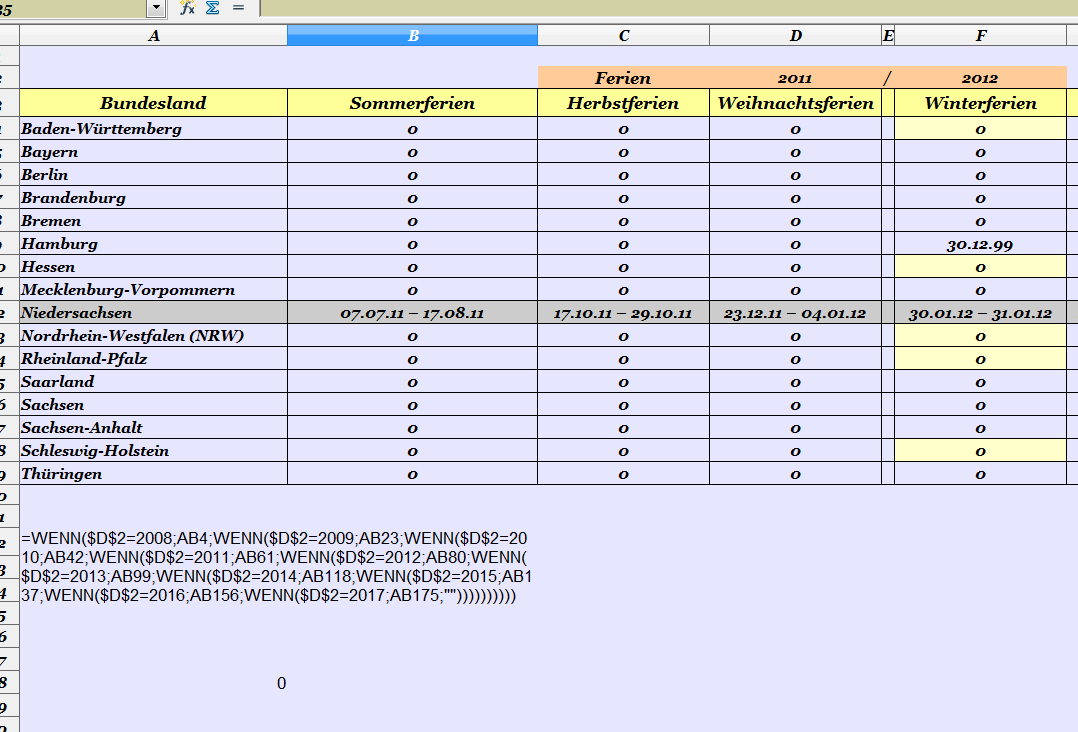This screenshot has width=1078, height=732.
Task: Select column D header
Action: [795, 36]
